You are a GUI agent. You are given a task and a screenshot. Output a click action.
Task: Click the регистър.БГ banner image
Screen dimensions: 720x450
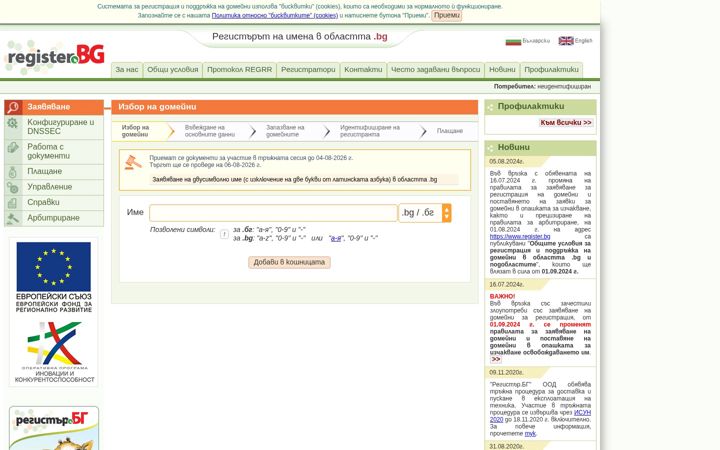point(54,428)
